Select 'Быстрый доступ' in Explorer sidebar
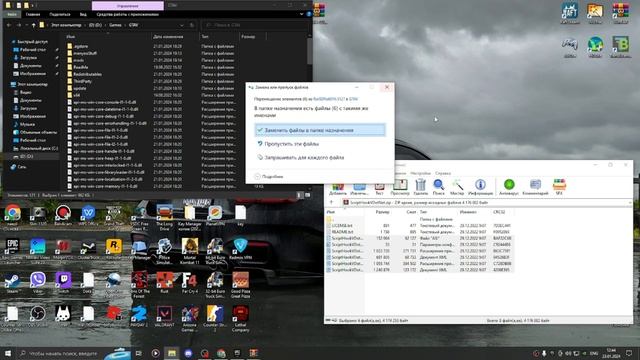The height and width of the screenshot is (360, 640). tap(32, 42)
